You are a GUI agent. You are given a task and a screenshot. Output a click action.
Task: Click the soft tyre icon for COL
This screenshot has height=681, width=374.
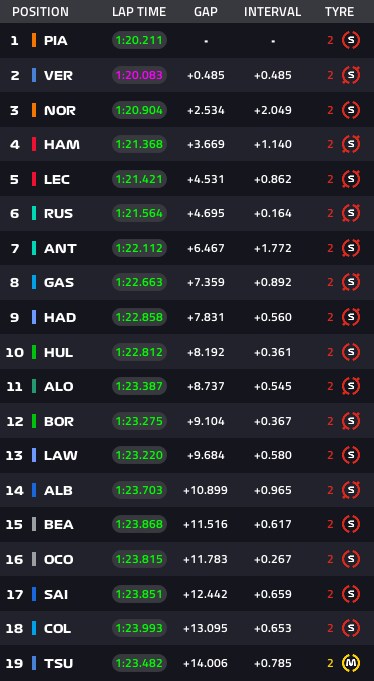coord(351,628)
